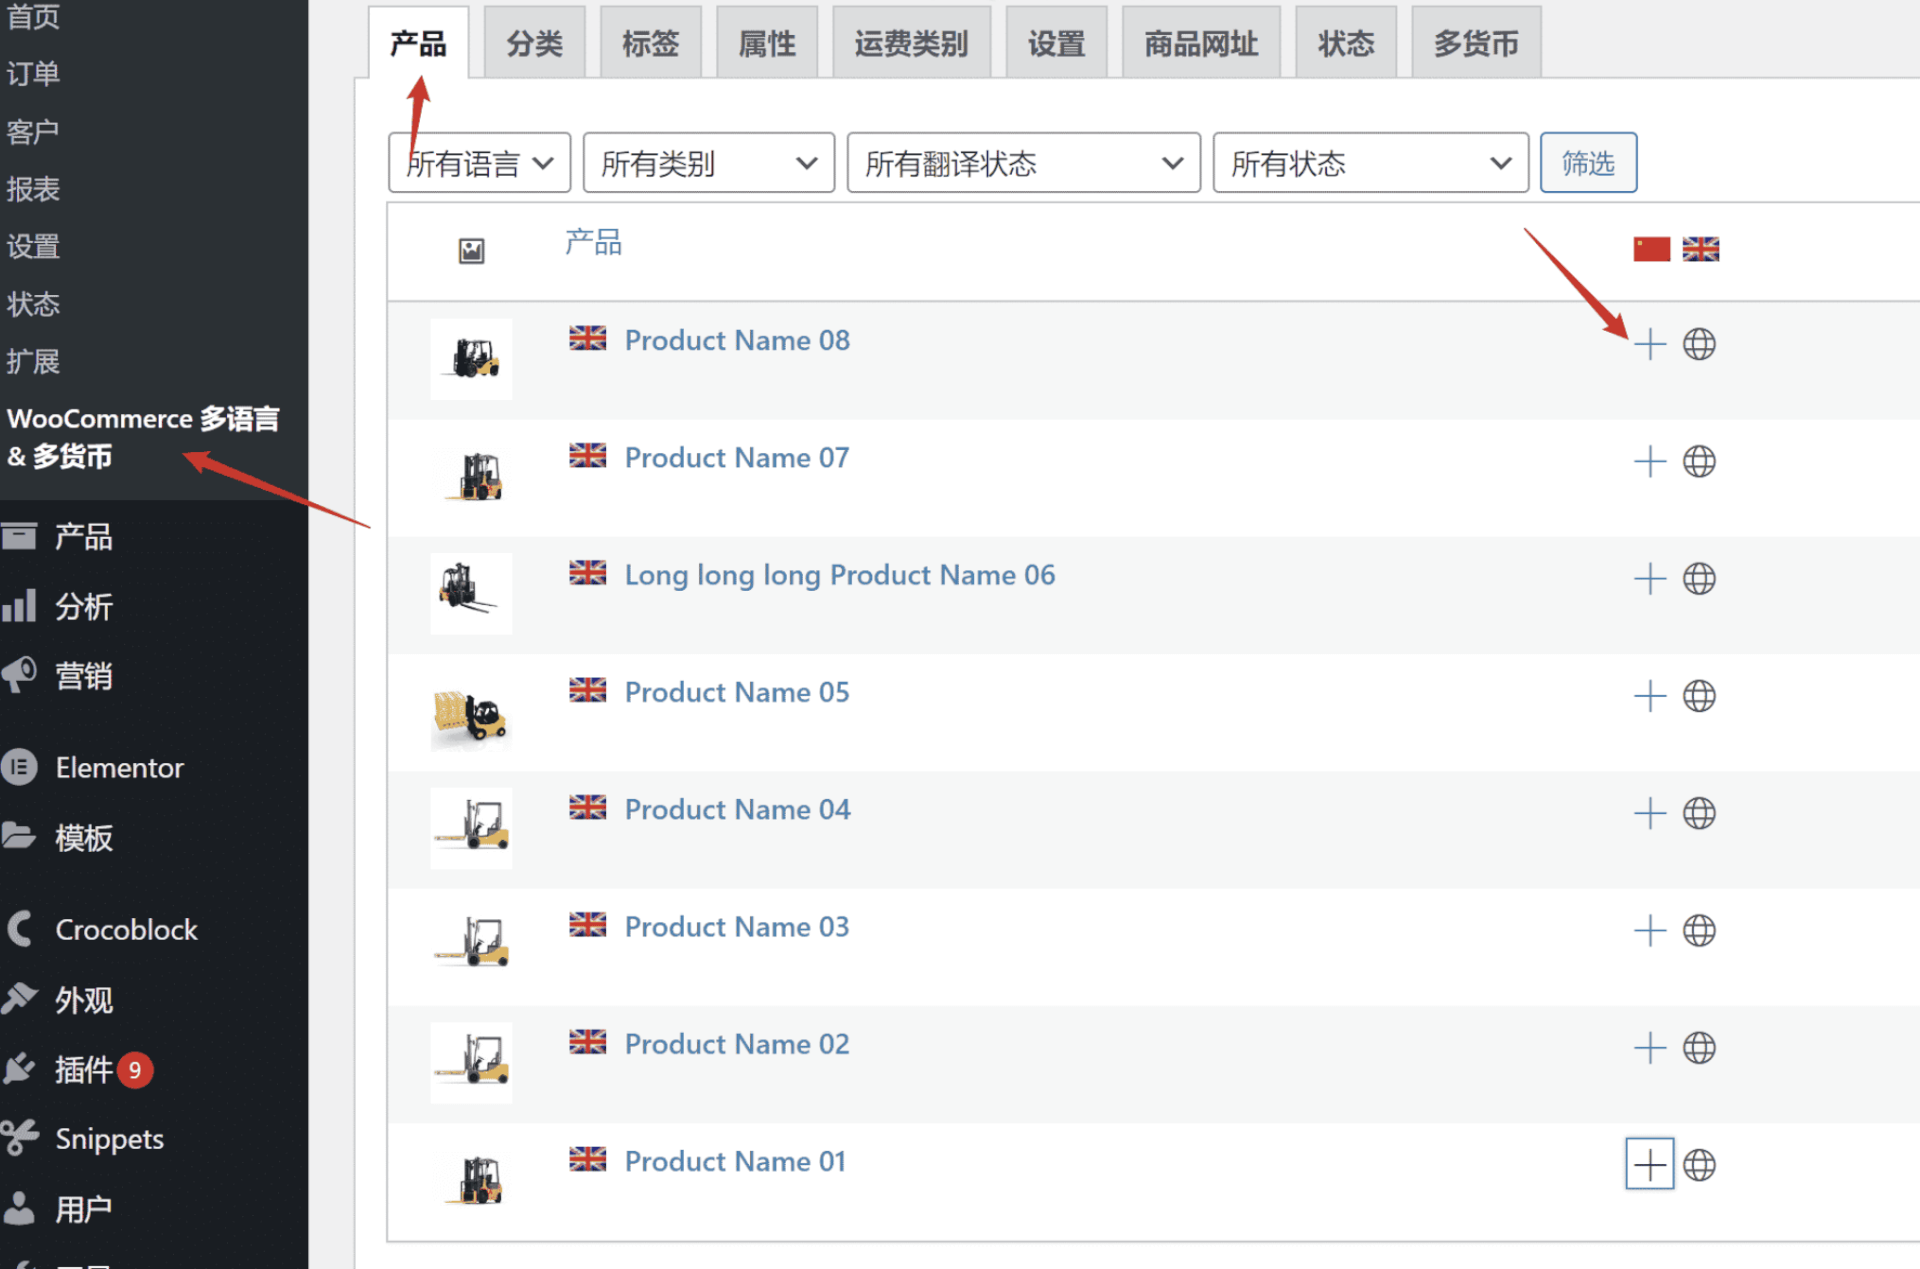Open the 所有类别 dropdown
The height and width of the screenshot is (1269, 1920).
708,162
